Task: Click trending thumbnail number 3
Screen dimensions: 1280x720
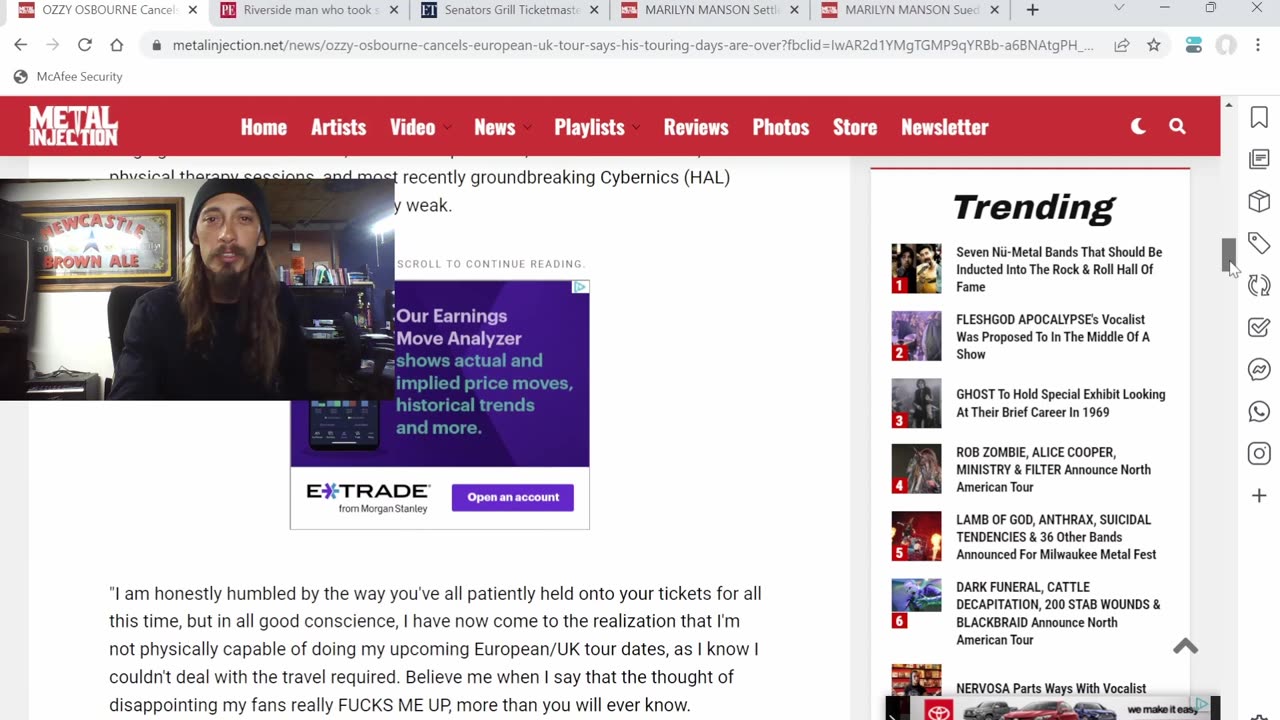Action: pos(916,403)
